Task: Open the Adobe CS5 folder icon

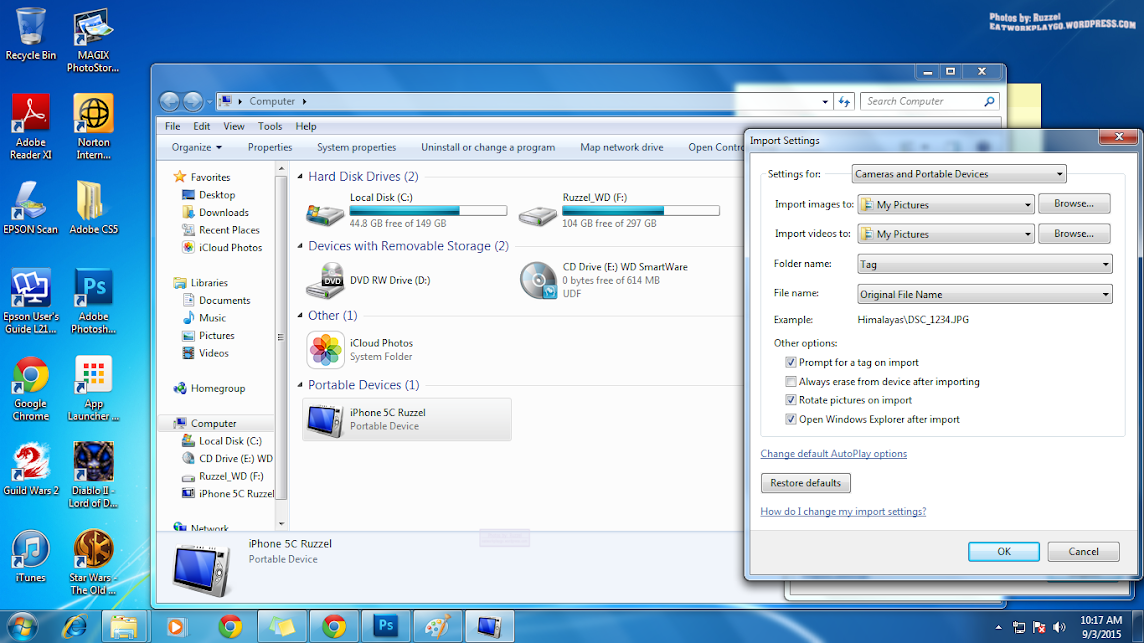Action: (93, 207)
